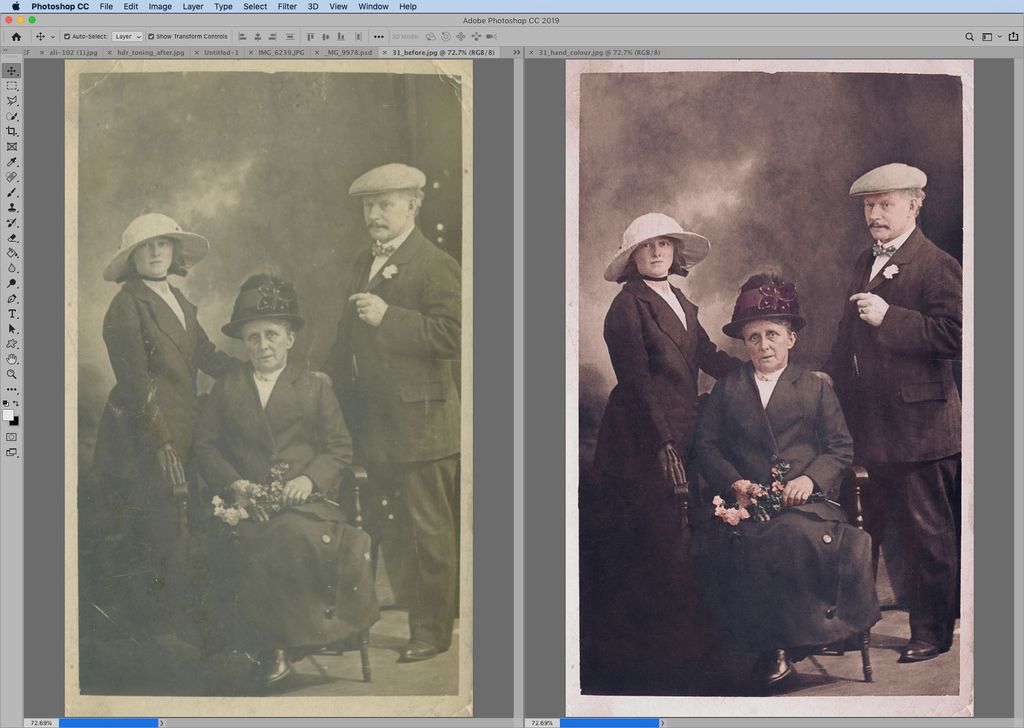Screen dimensions: 1024x728
Task: Click the Home button in the options bar
Action: pyautogui.click(x=15, y=36)
